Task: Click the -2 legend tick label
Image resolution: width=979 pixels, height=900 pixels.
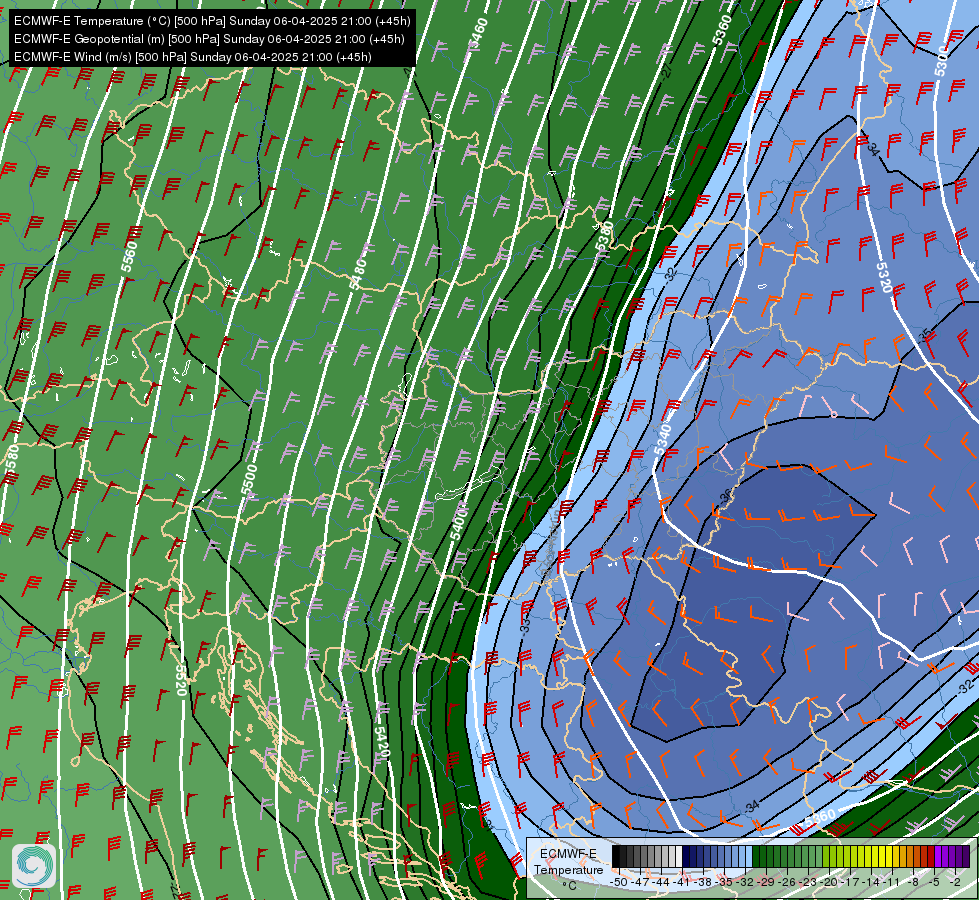Action: click(x=955, y=882)
